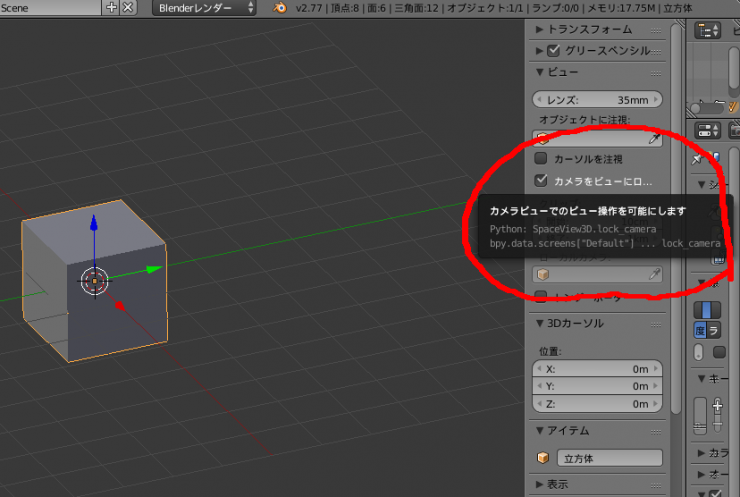Enable the カーソルを注視 checkbox
Viewport: 740px width, 497px height.
click(x=541, y=158)
